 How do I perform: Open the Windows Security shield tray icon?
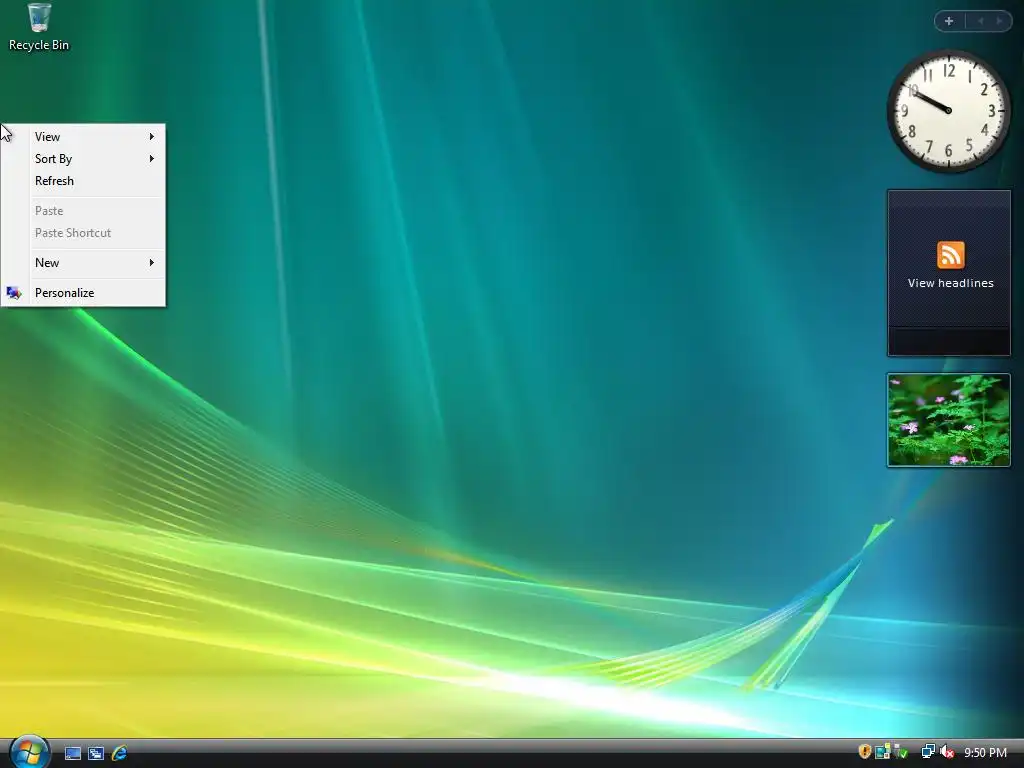[x=865, y=752]
